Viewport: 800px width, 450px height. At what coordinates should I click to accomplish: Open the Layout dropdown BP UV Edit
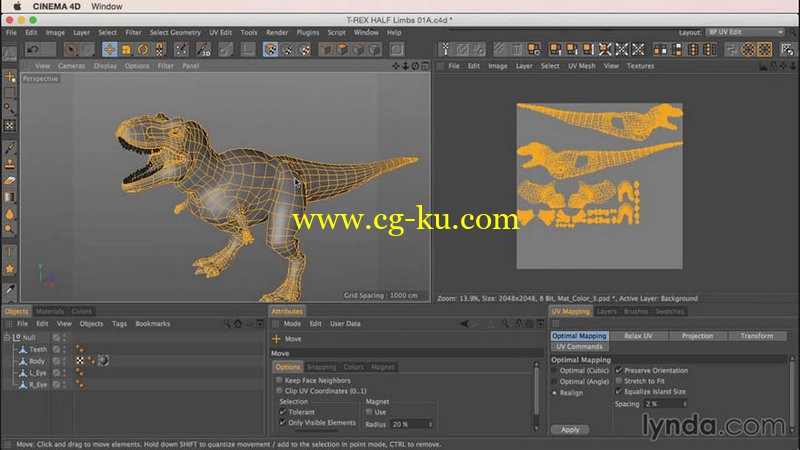(745, 32)
